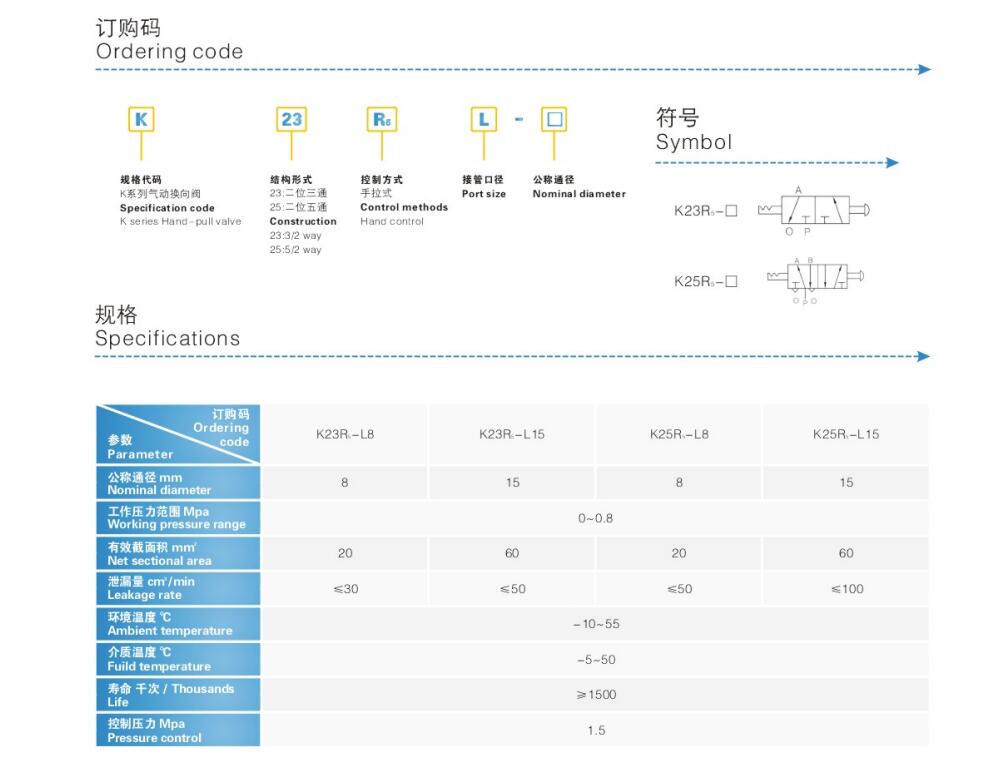This screenshot has width=1000, height=772.
Task: Click the yellow-boxed K specification code
Action: (x=141, y=120)
